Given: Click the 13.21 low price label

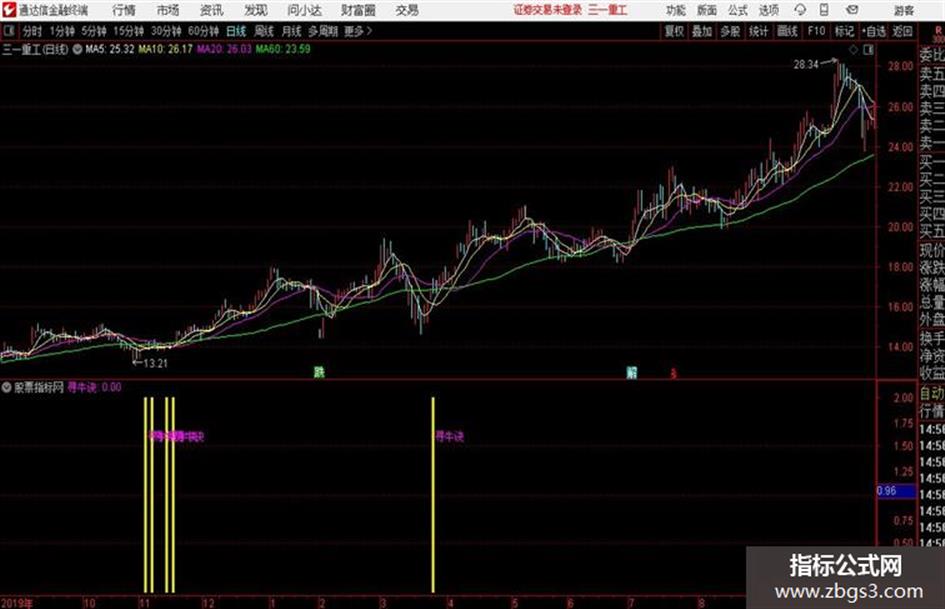Looking at the screenshot, I should coord(155,364).
